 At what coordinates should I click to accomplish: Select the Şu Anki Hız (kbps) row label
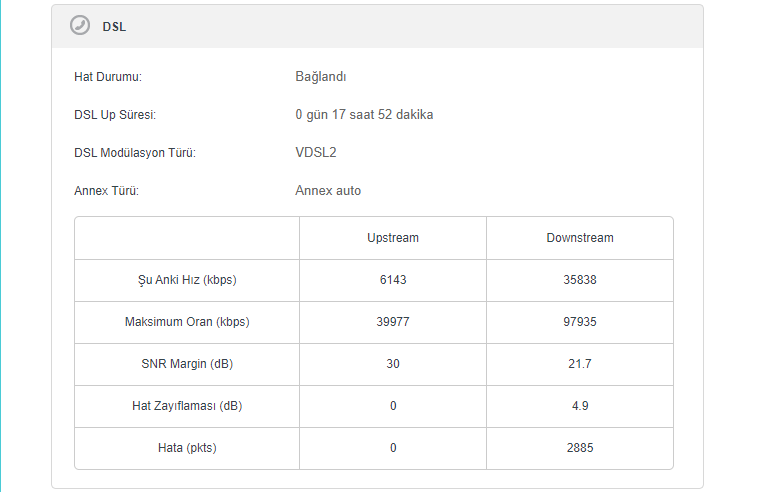tap(187, 280)
